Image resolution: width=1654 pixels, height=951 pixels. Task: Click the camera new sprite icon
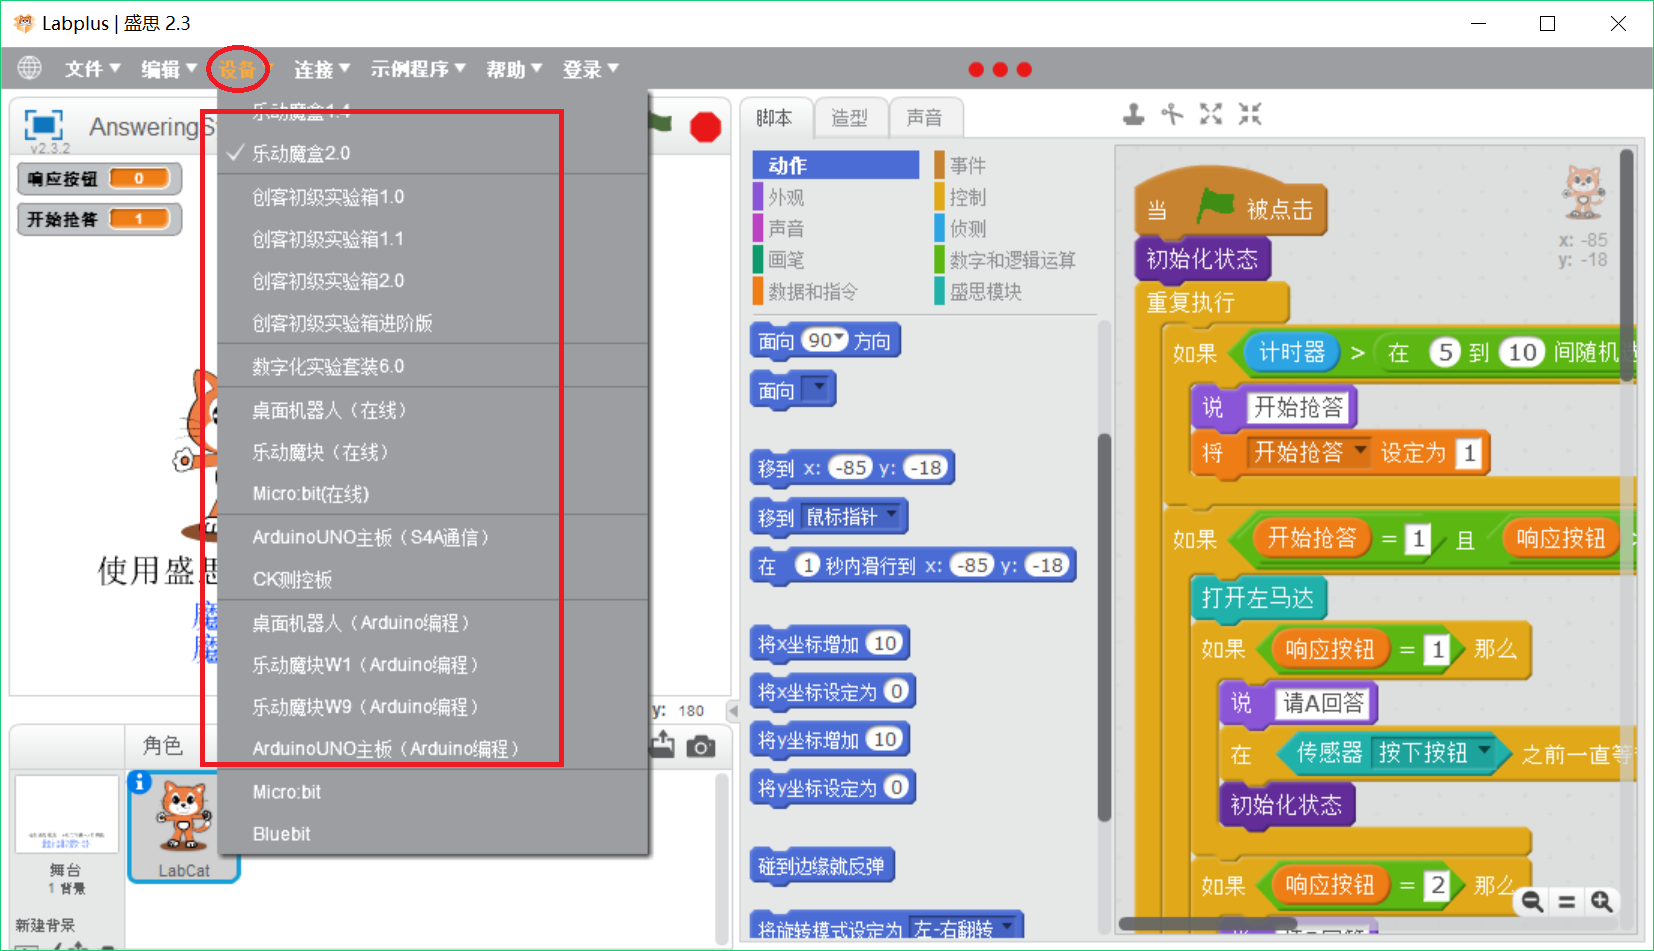[x=701, y=746]
